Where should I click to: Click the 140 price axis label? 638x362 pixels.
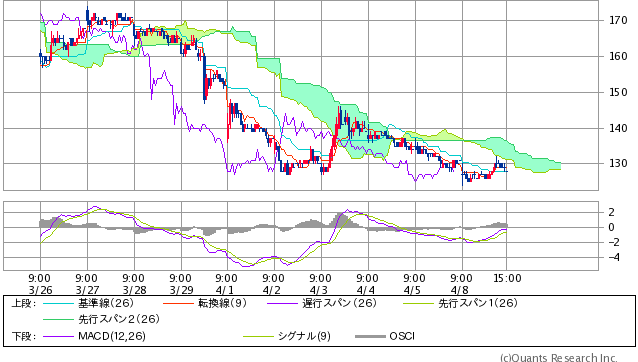click(x=618, y=128)
